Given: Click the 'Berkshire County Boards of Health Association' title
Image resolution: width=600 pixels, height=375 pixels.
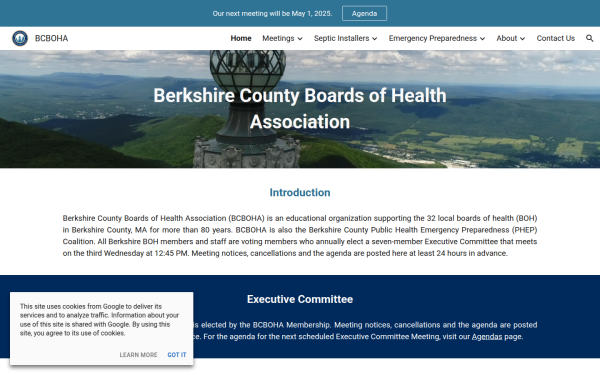Looking at the screenshot, I should point(300,109).
